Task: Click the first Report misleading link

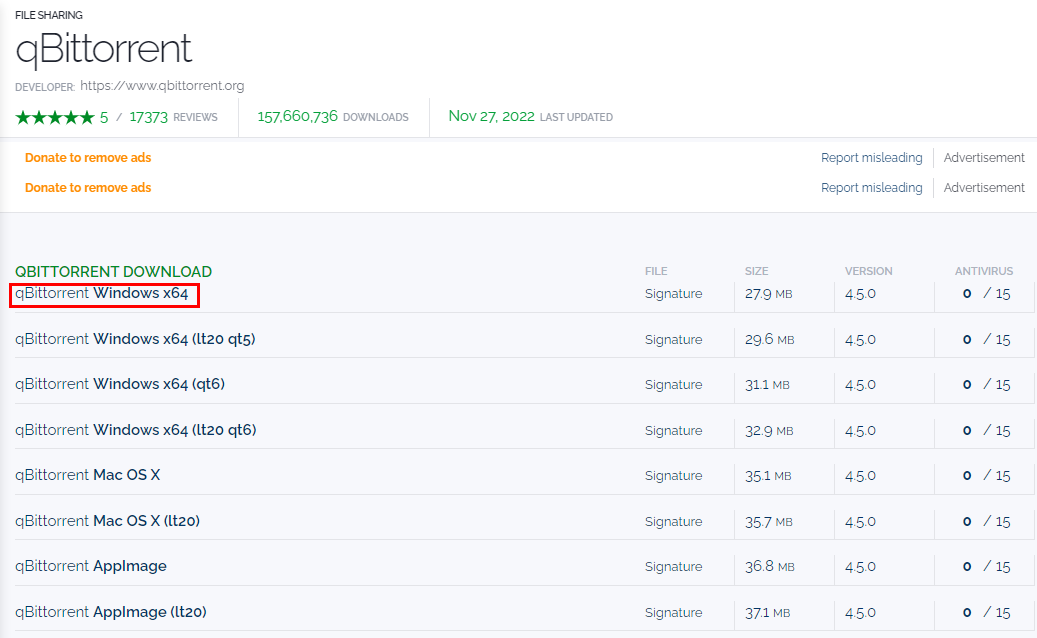Action: click(872, 157)
